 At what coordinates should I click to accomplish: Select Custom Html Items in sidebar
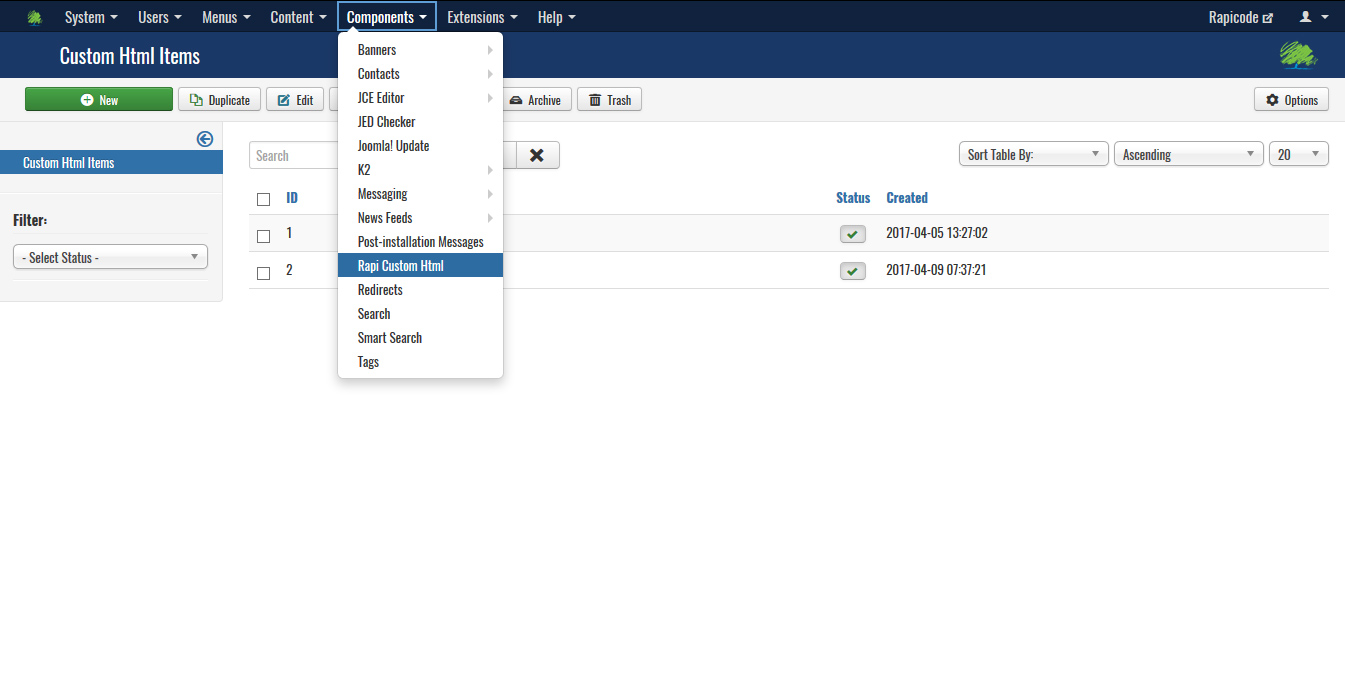(x=111, y=162)
